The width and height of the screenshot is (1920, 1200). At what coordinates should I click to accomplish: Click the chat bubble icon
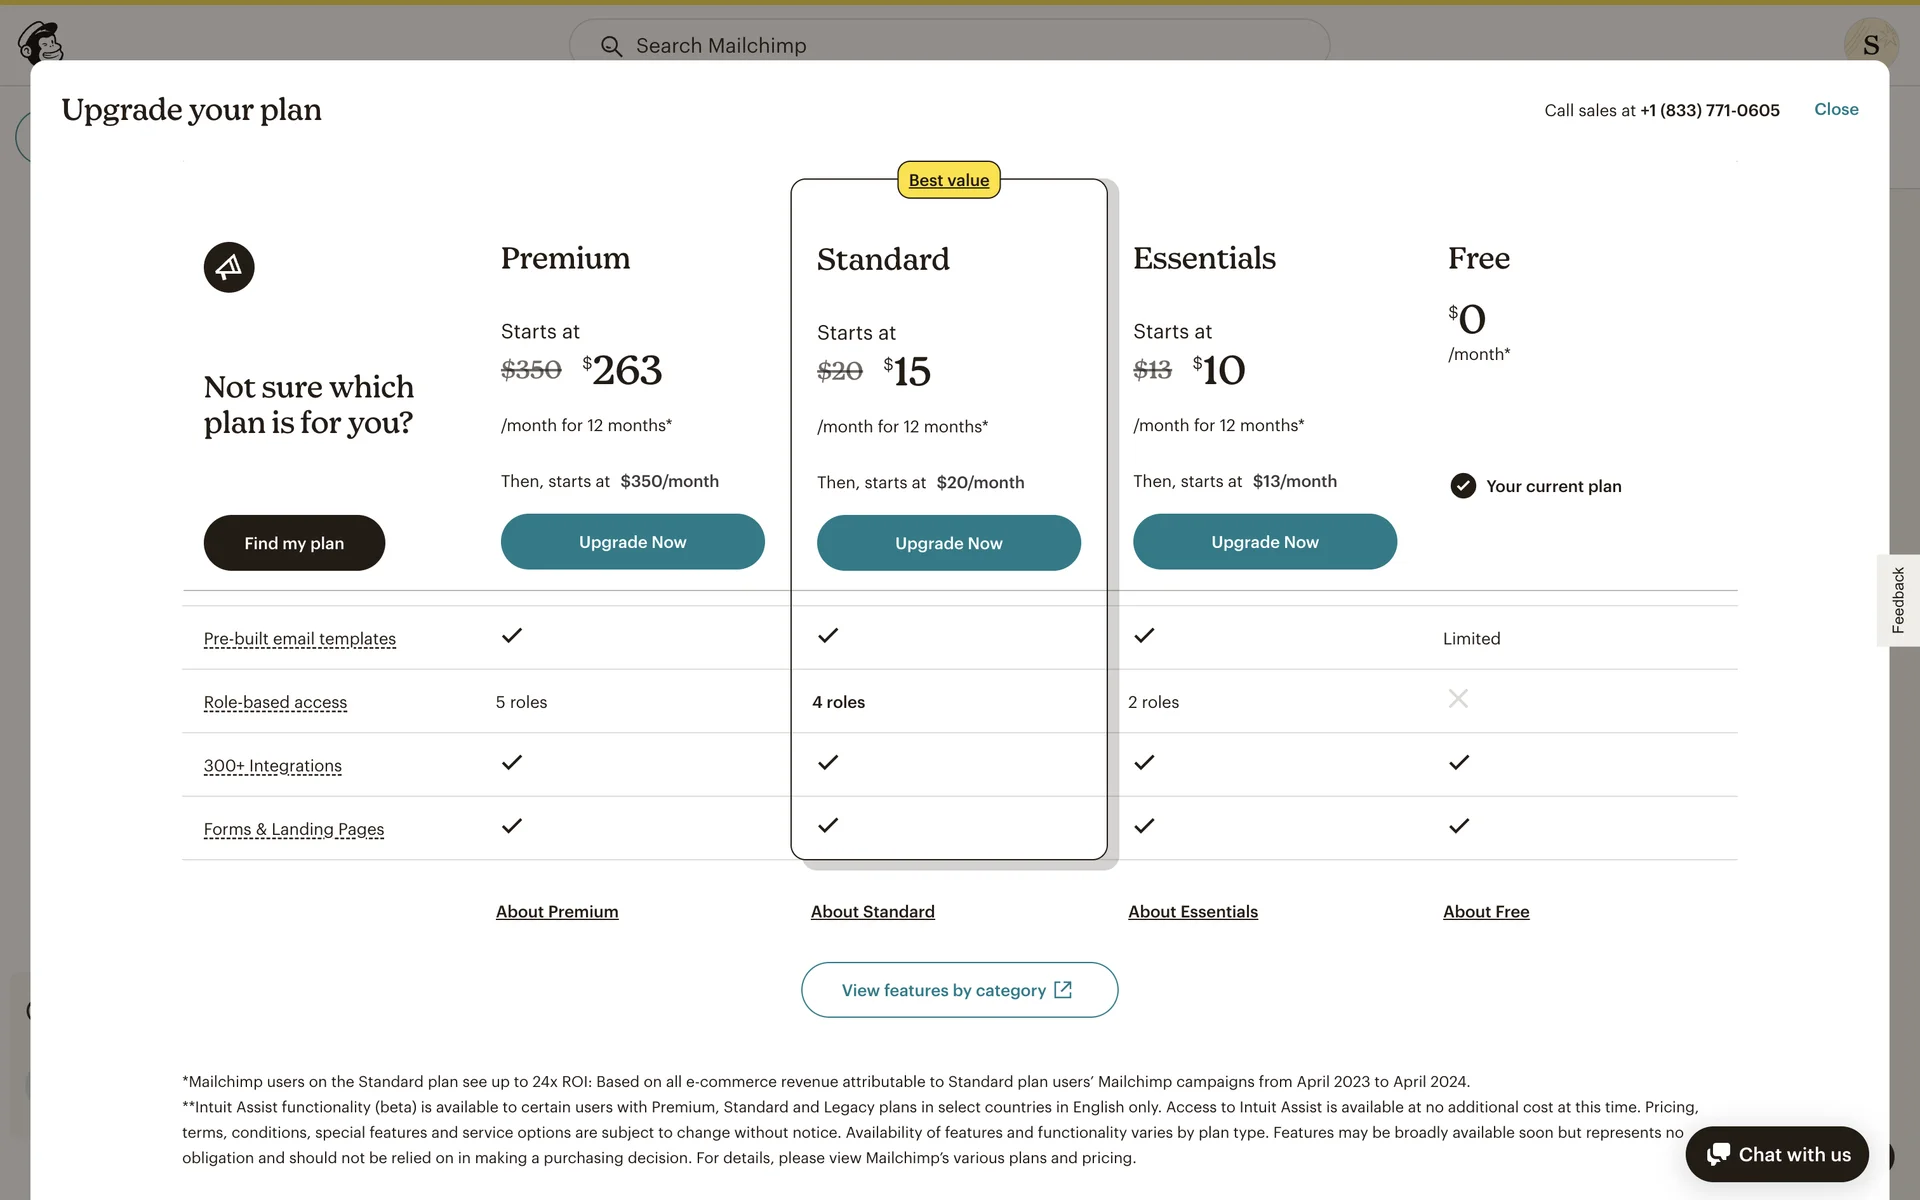[1718, 1154]
